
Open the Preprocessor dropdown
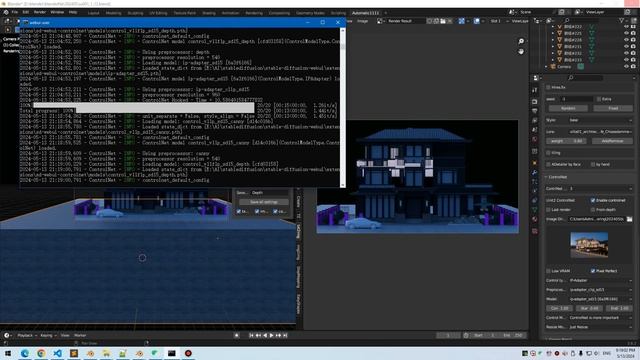coord(600,290)
